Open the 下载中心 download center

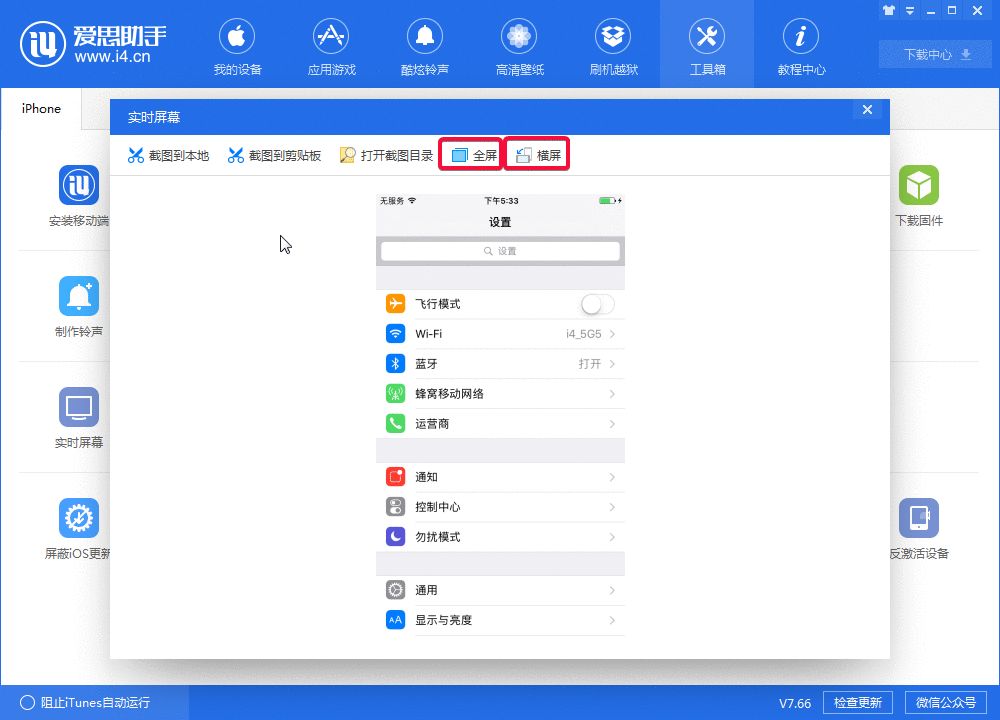pos(934,55)
